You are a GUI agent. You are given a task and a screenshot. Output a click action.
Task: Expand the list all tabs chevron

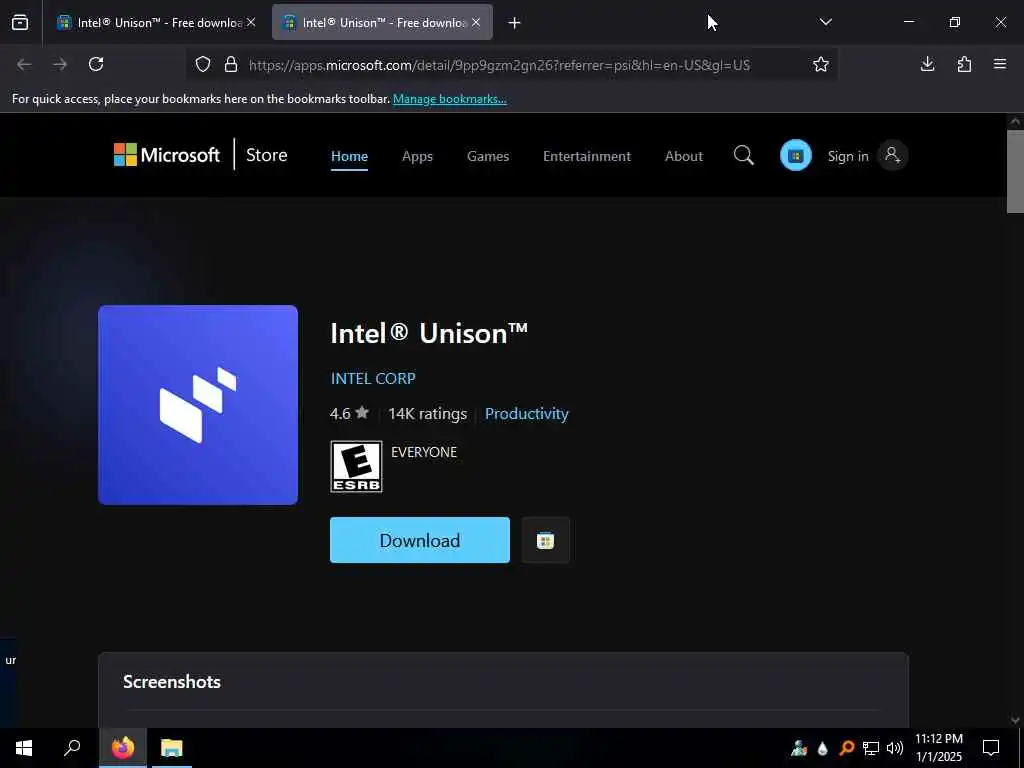coord(825,22)
